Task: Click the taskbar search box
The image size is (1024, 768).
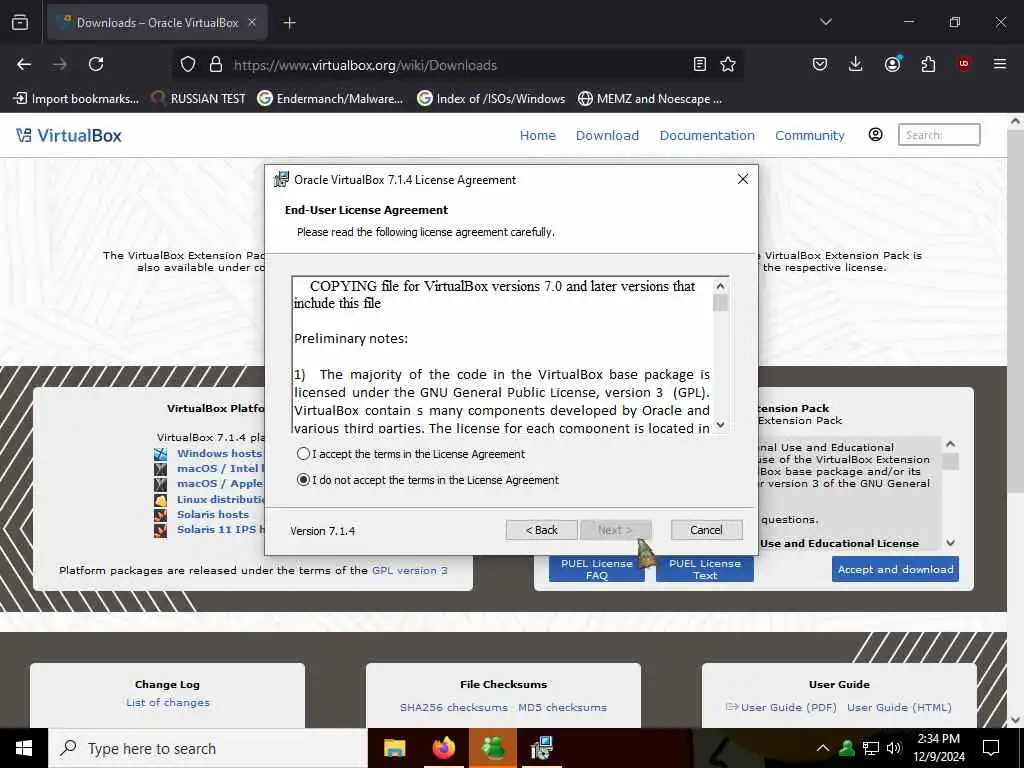Action: click(x=208, y=748)
